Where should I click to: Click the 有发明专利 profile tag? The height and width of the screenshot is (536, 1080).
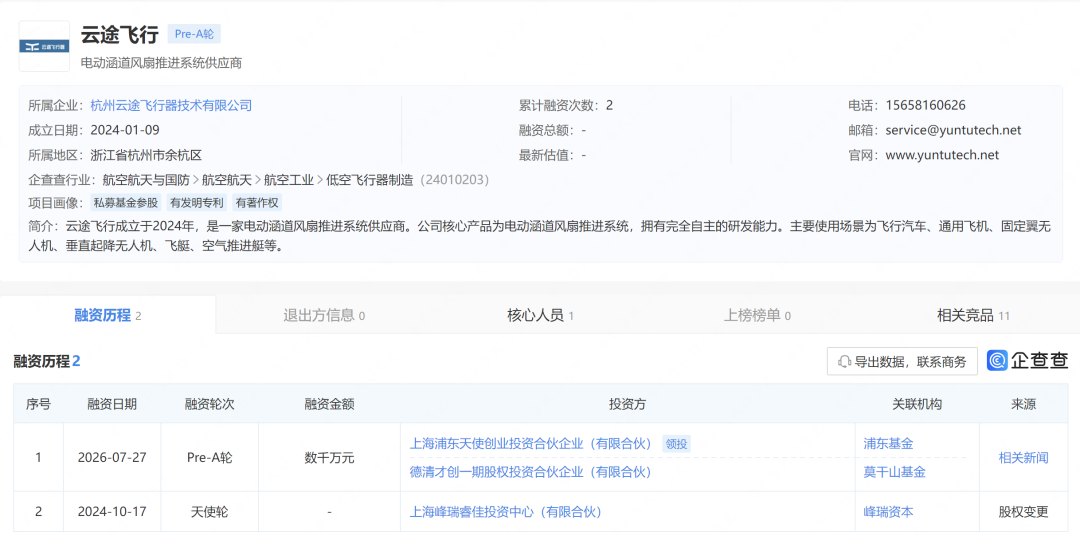click(196, 203)
